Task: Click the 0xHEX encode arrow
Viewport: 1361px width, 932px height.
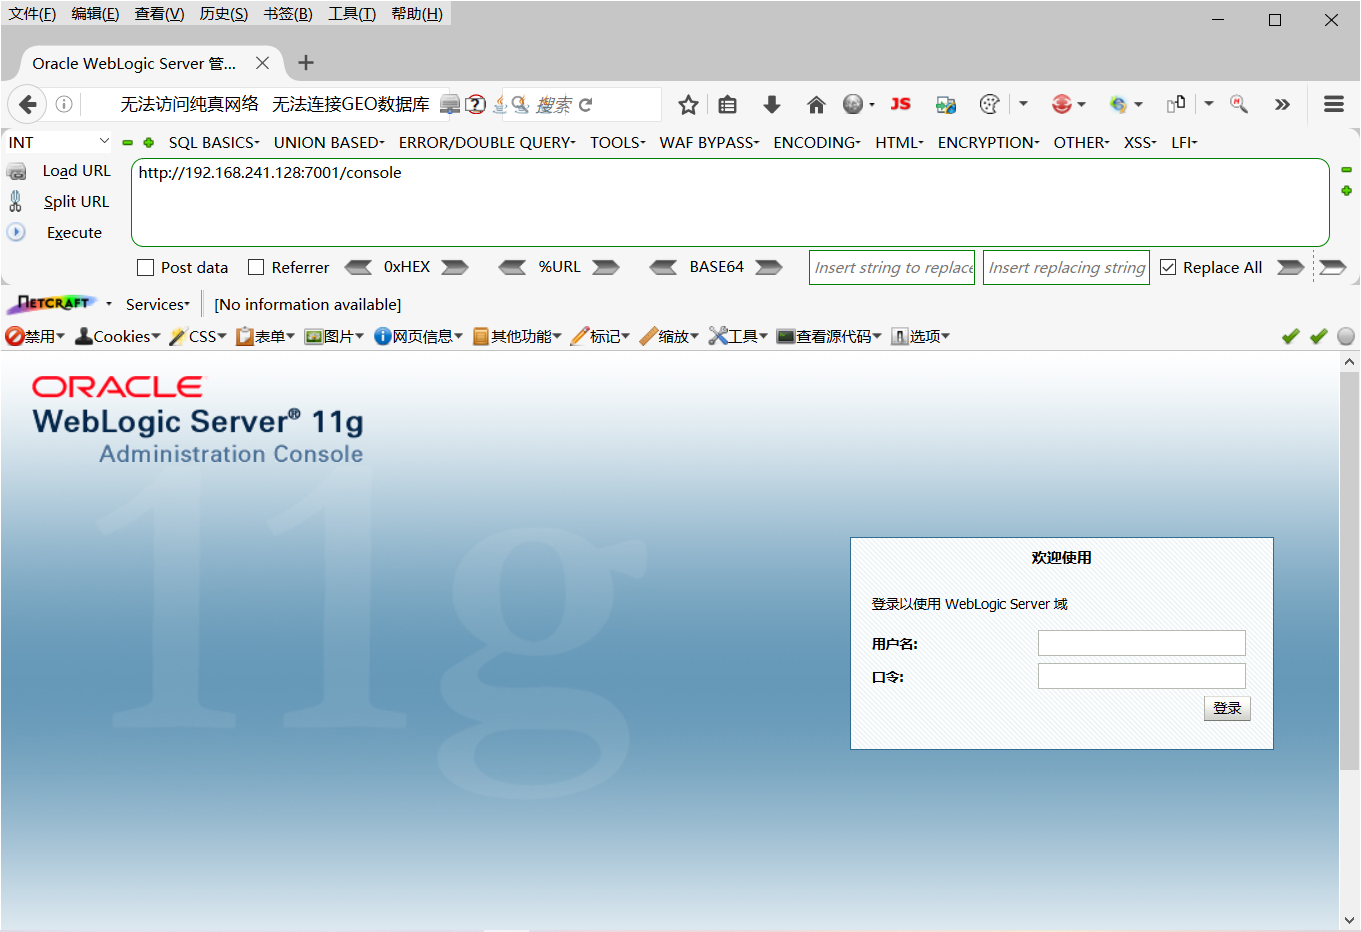Action: tap(455, 267)
